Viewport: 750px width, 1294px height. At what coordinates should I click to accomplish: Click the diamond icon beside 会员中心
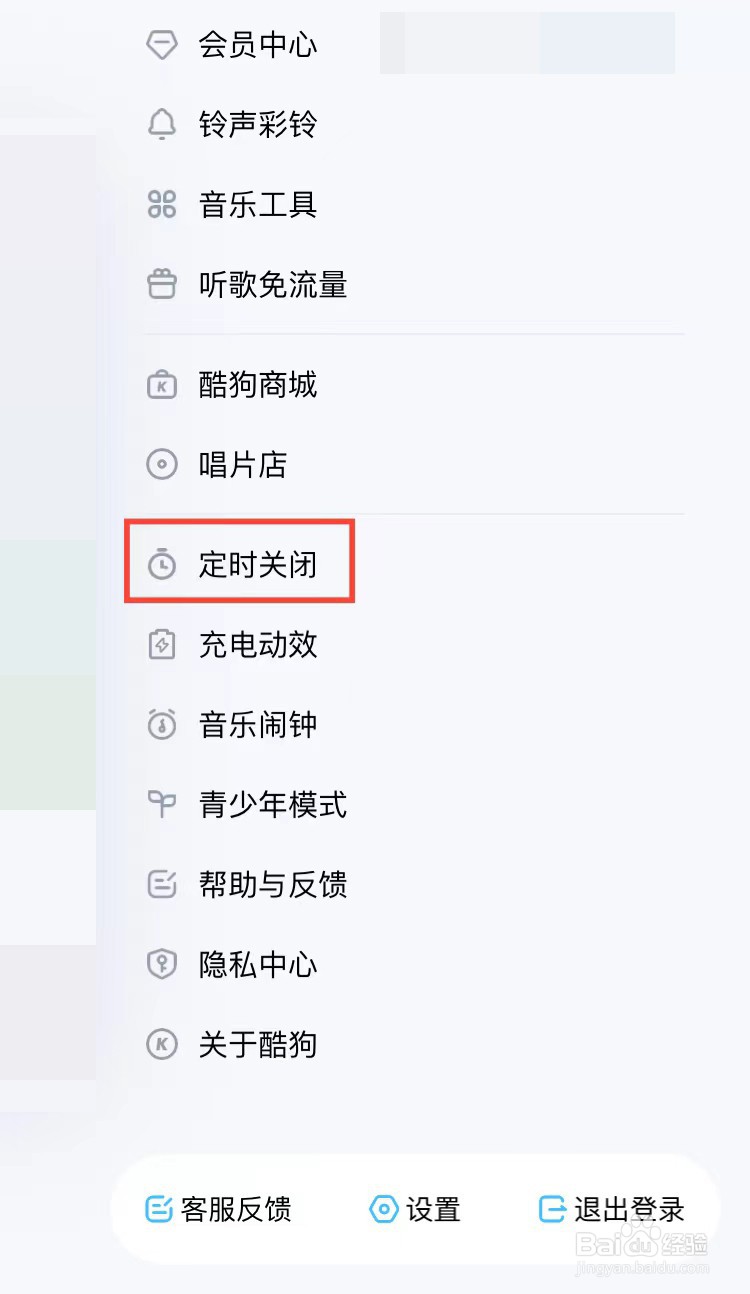pyautogui.click(x=162, y=44)
